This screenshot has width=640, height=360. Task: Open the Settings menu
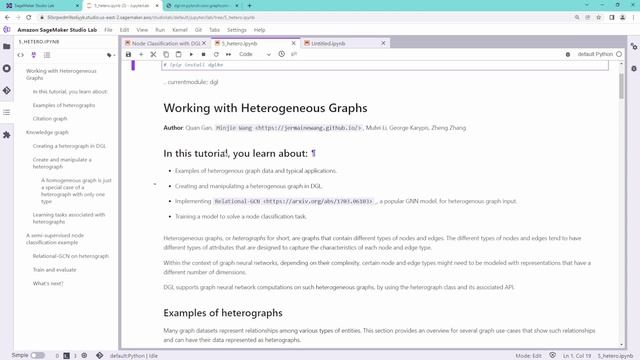click(237, 30)
